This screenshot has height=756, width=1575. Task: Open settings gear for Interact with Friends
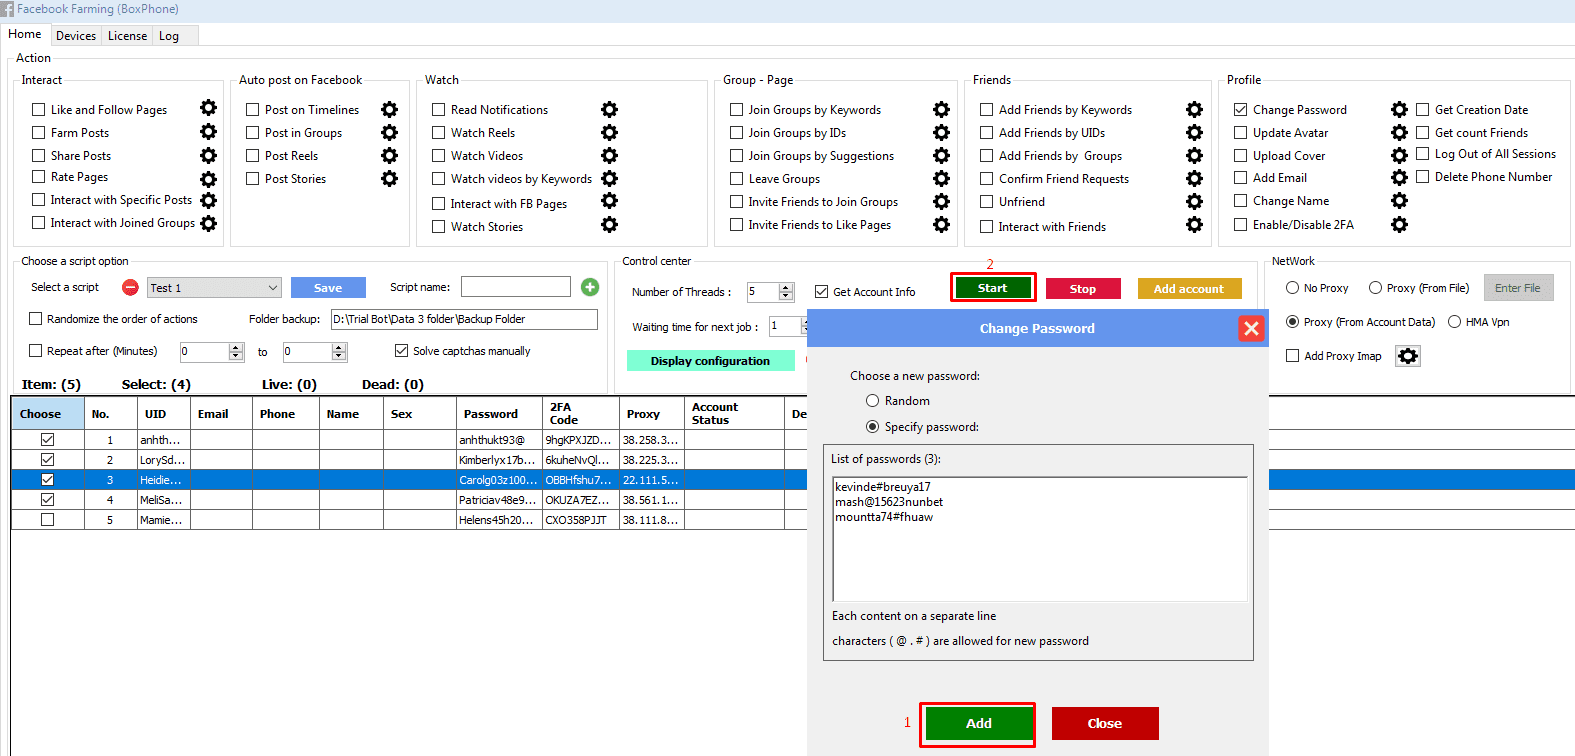pos(1194,225)
